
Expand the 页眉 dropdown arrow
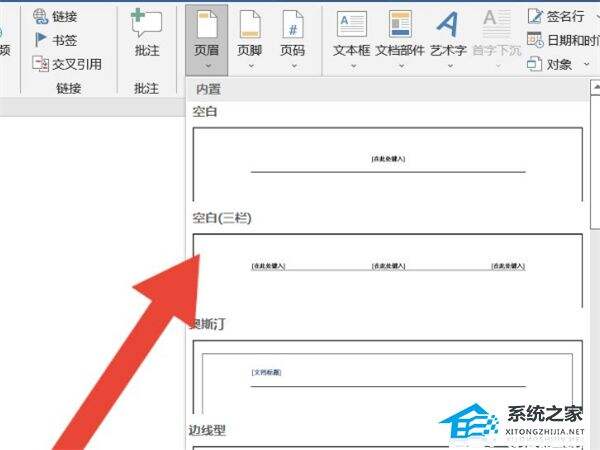pos(208,66)
